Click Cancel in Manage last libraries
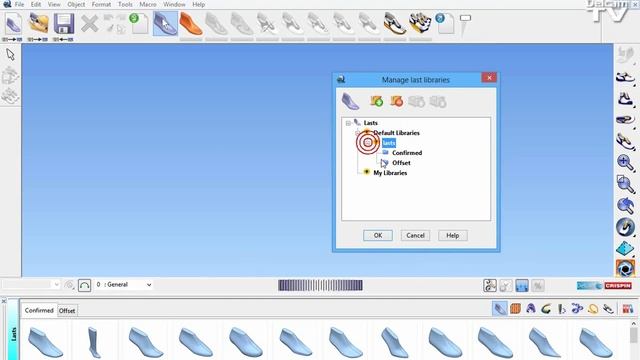 click(x=415, y=236)
